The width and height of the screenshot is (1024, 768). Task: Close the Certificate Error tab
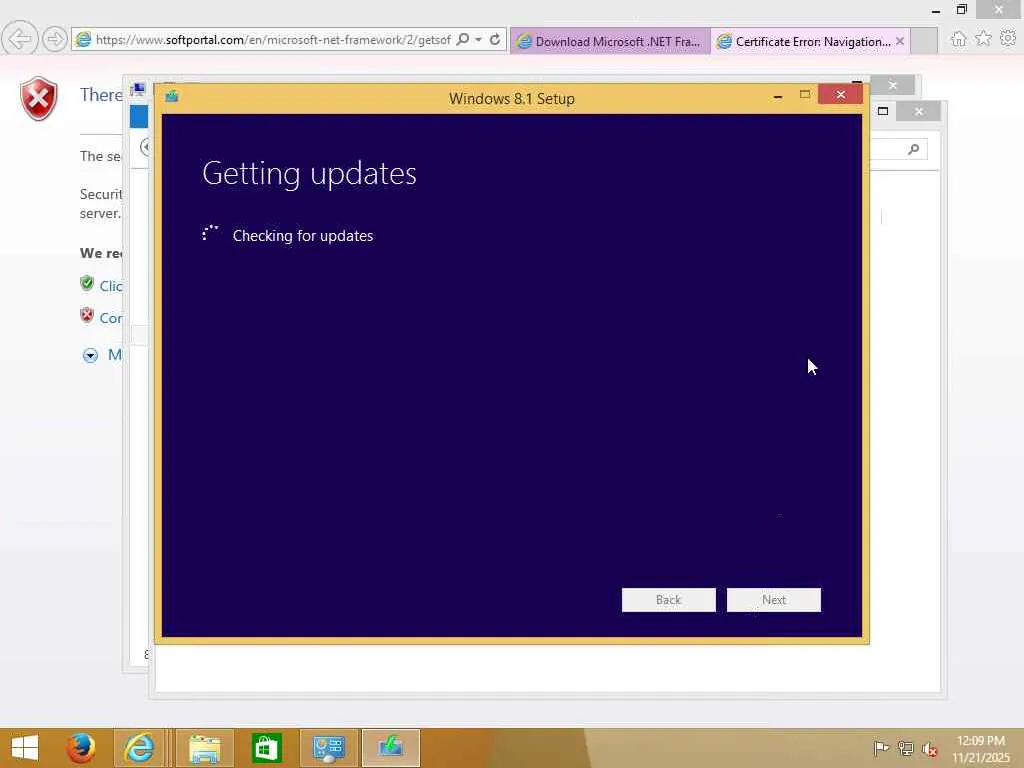coord(899,41)
